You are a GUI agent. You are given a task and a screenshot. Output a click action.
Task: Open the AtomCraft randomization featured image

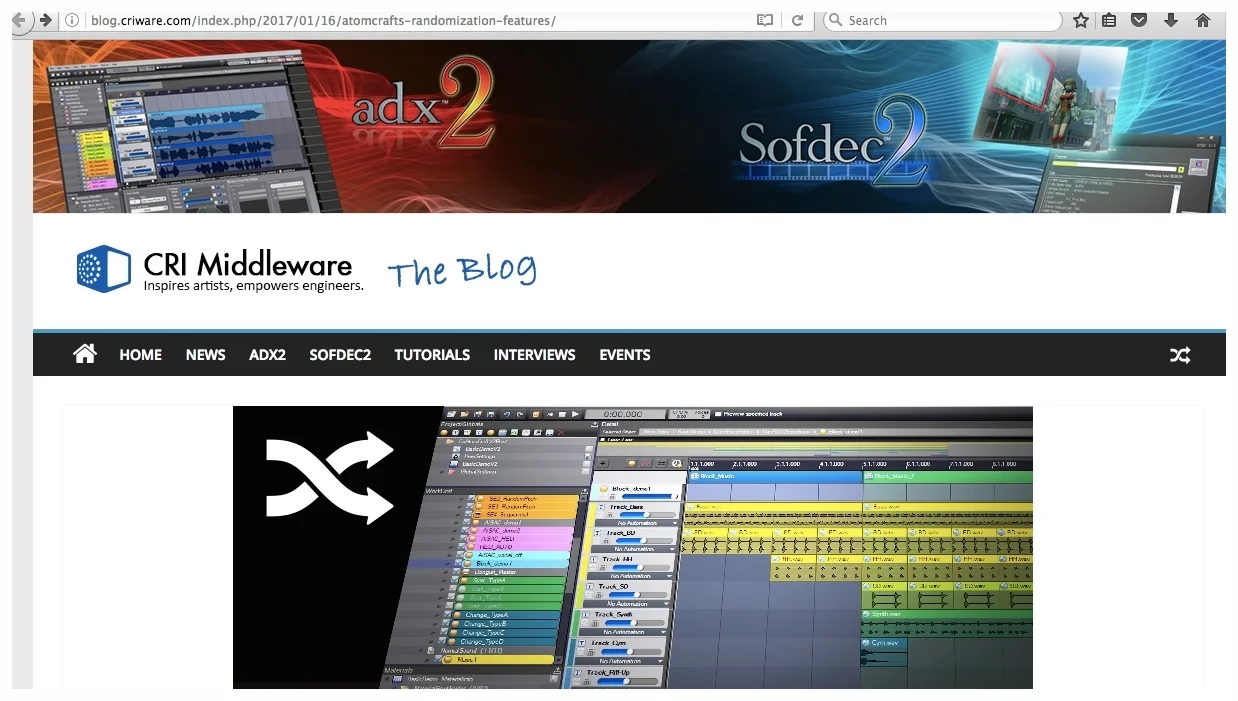633,547
